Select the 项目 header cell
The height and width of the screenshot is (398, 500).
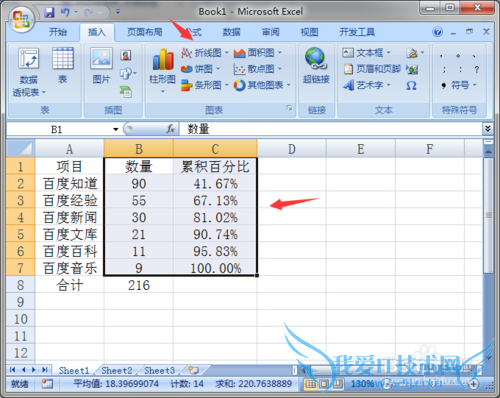pyautogui.click(x=70, y=166)
